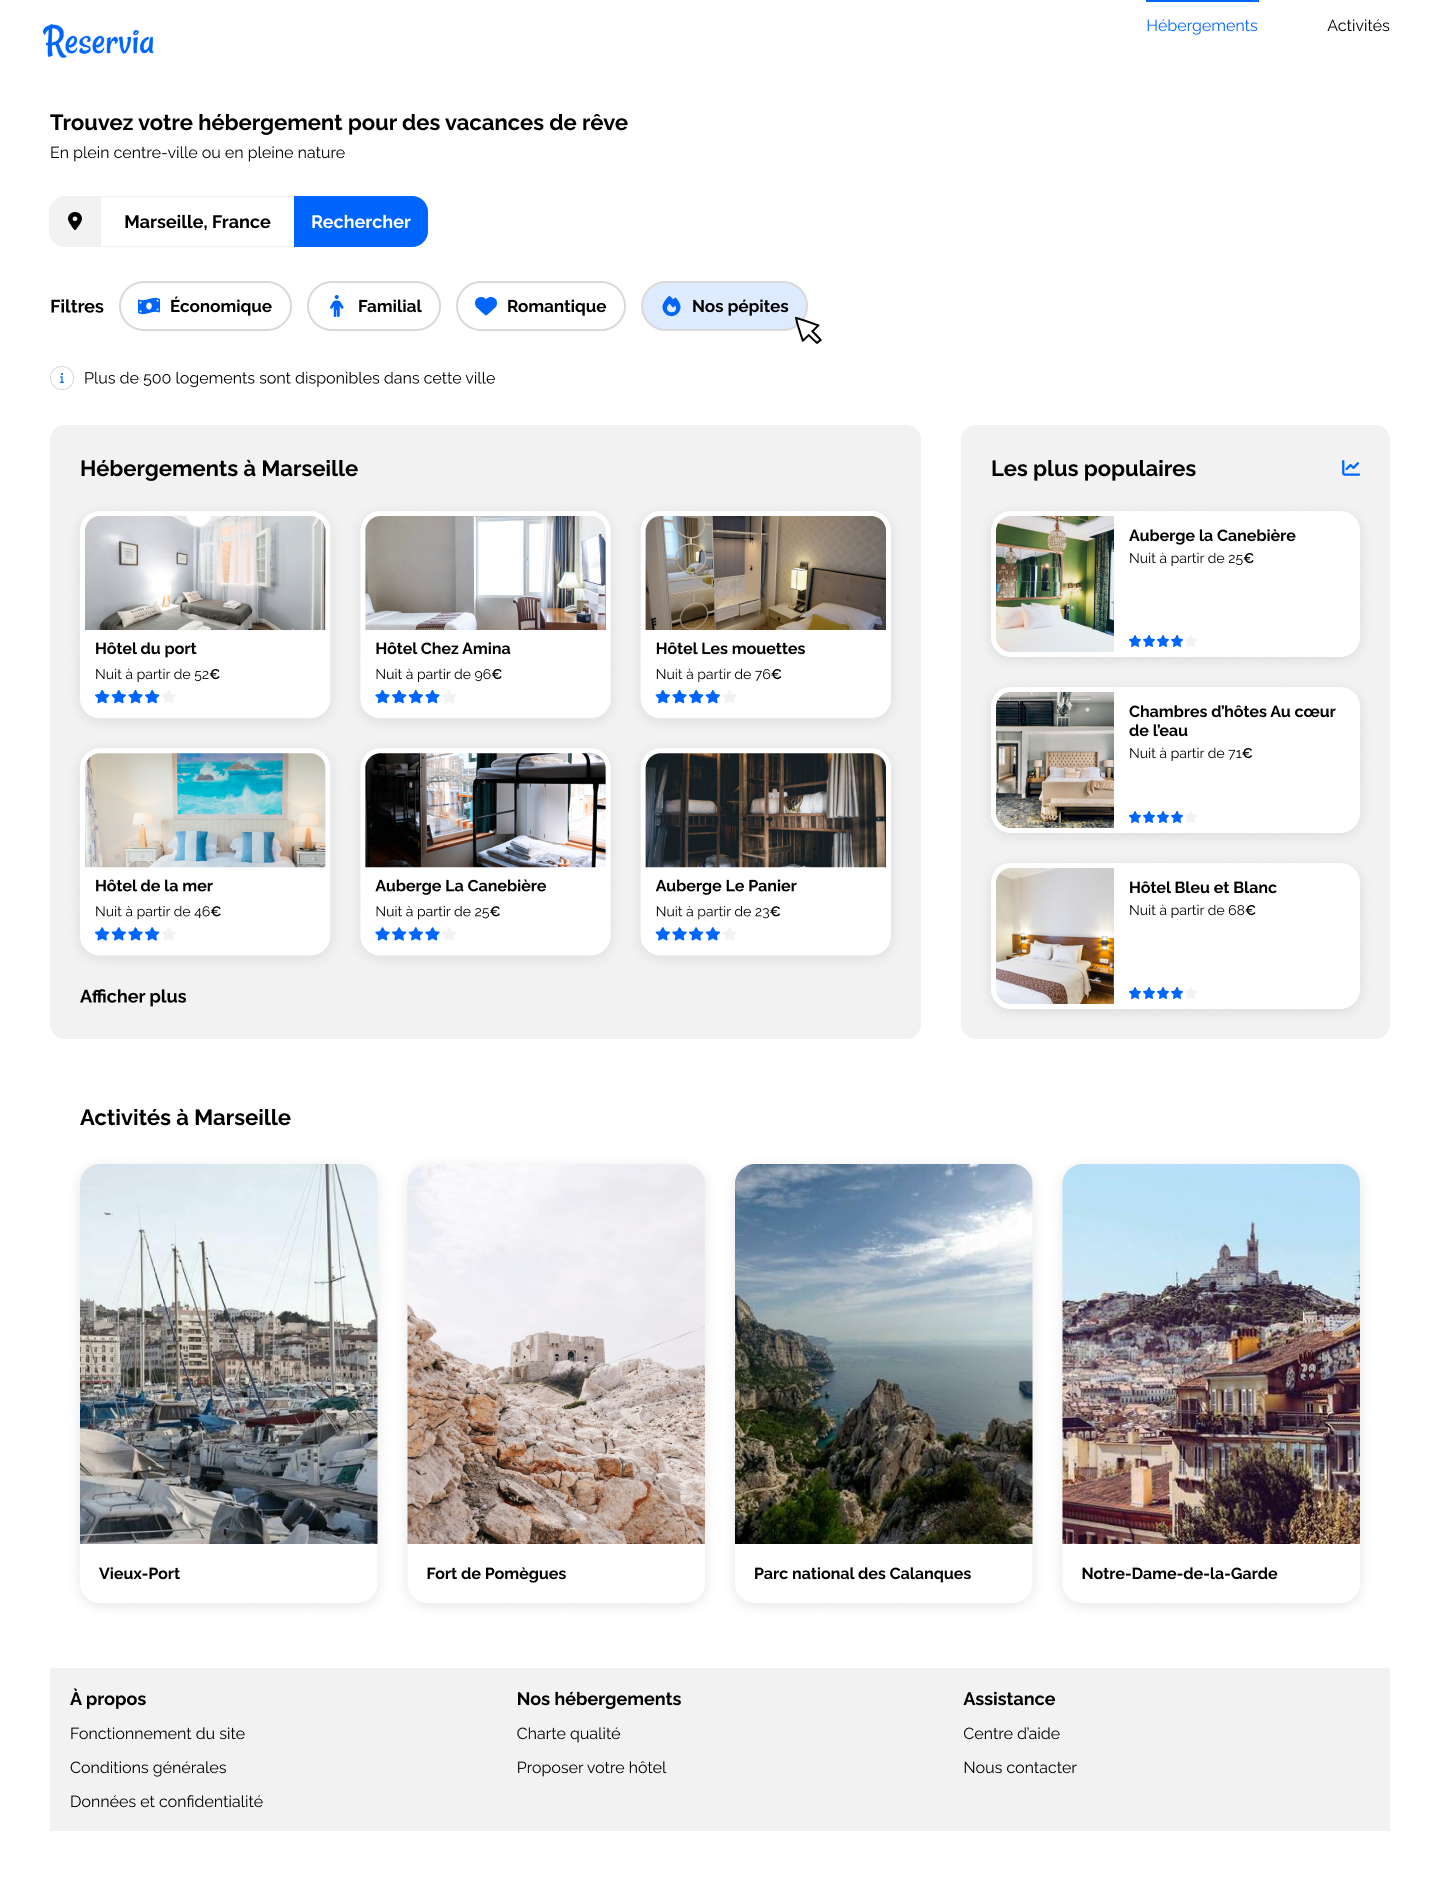The width and height of the screenshot is (1440, 1890).
Task: Click the flame icon in Nos pépites
Action: tap(671, 306)
